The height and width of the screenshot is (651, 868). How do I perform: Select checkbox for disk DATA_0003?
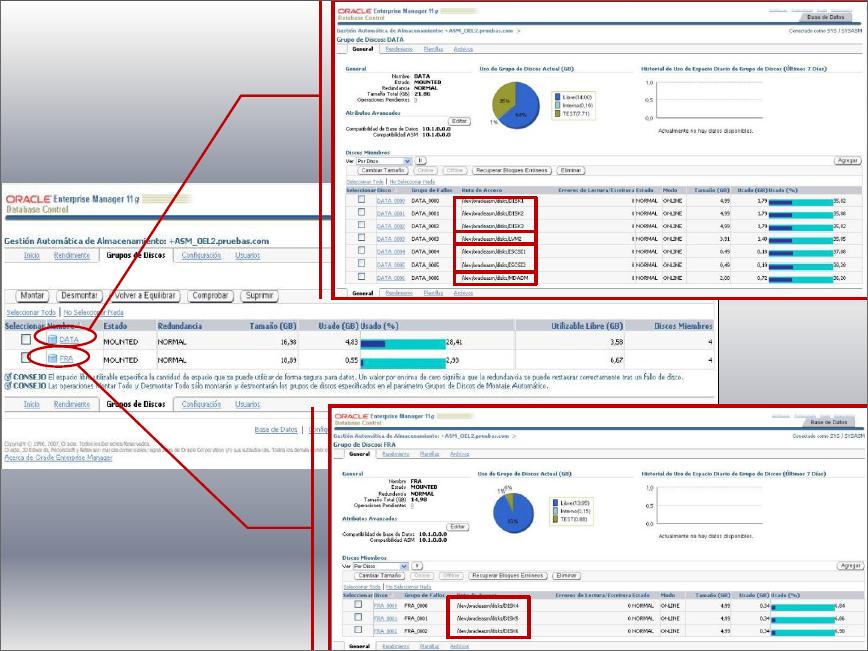tap(361, 237)
